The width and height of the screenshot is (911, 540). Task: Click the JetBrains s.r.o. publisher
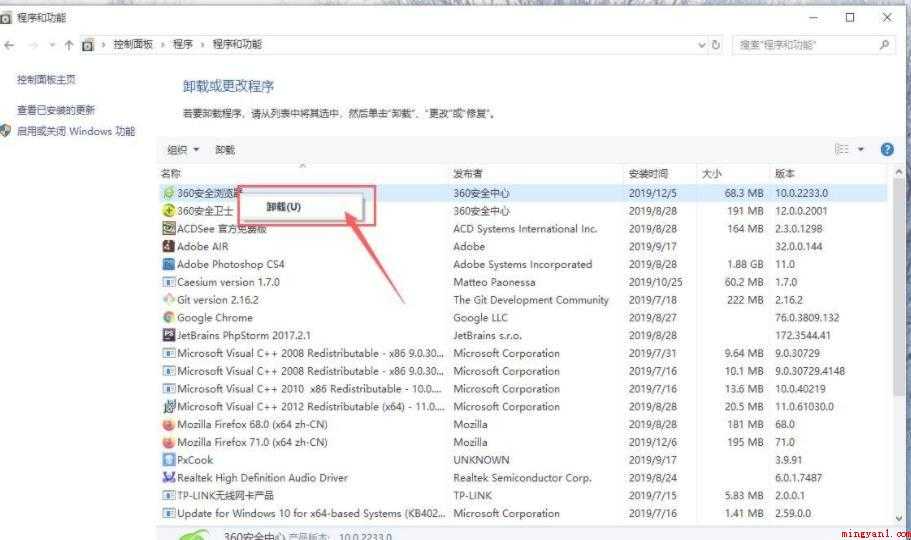pos(487,335)
